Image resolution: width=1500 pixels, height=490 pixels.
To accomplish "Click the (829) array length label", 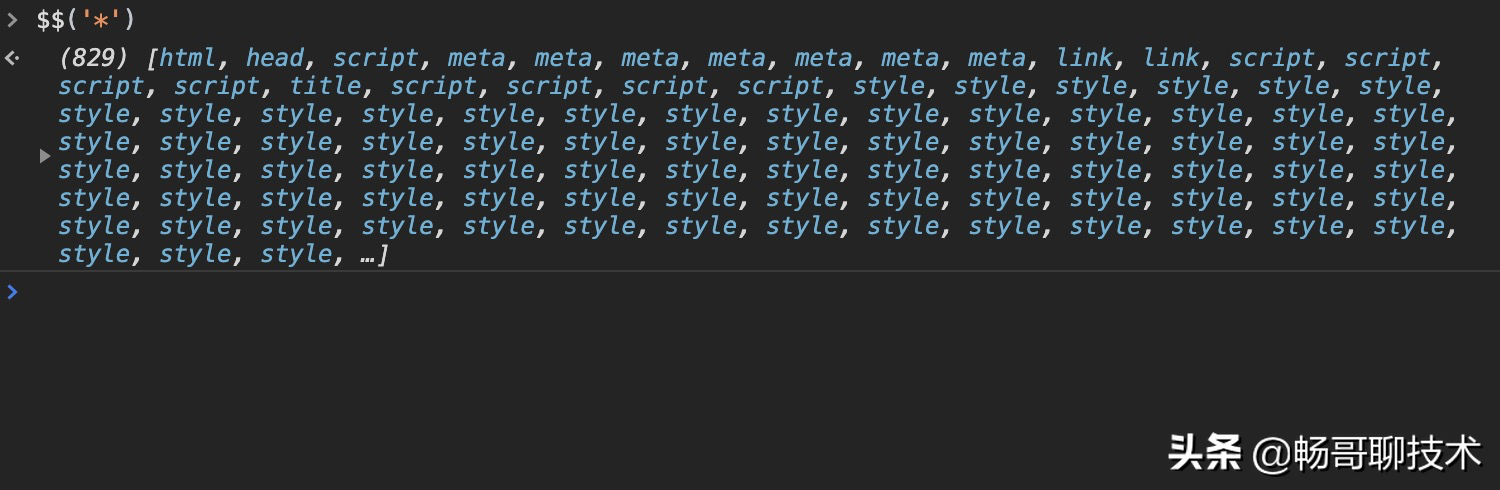I will click(x=94, y=58).
